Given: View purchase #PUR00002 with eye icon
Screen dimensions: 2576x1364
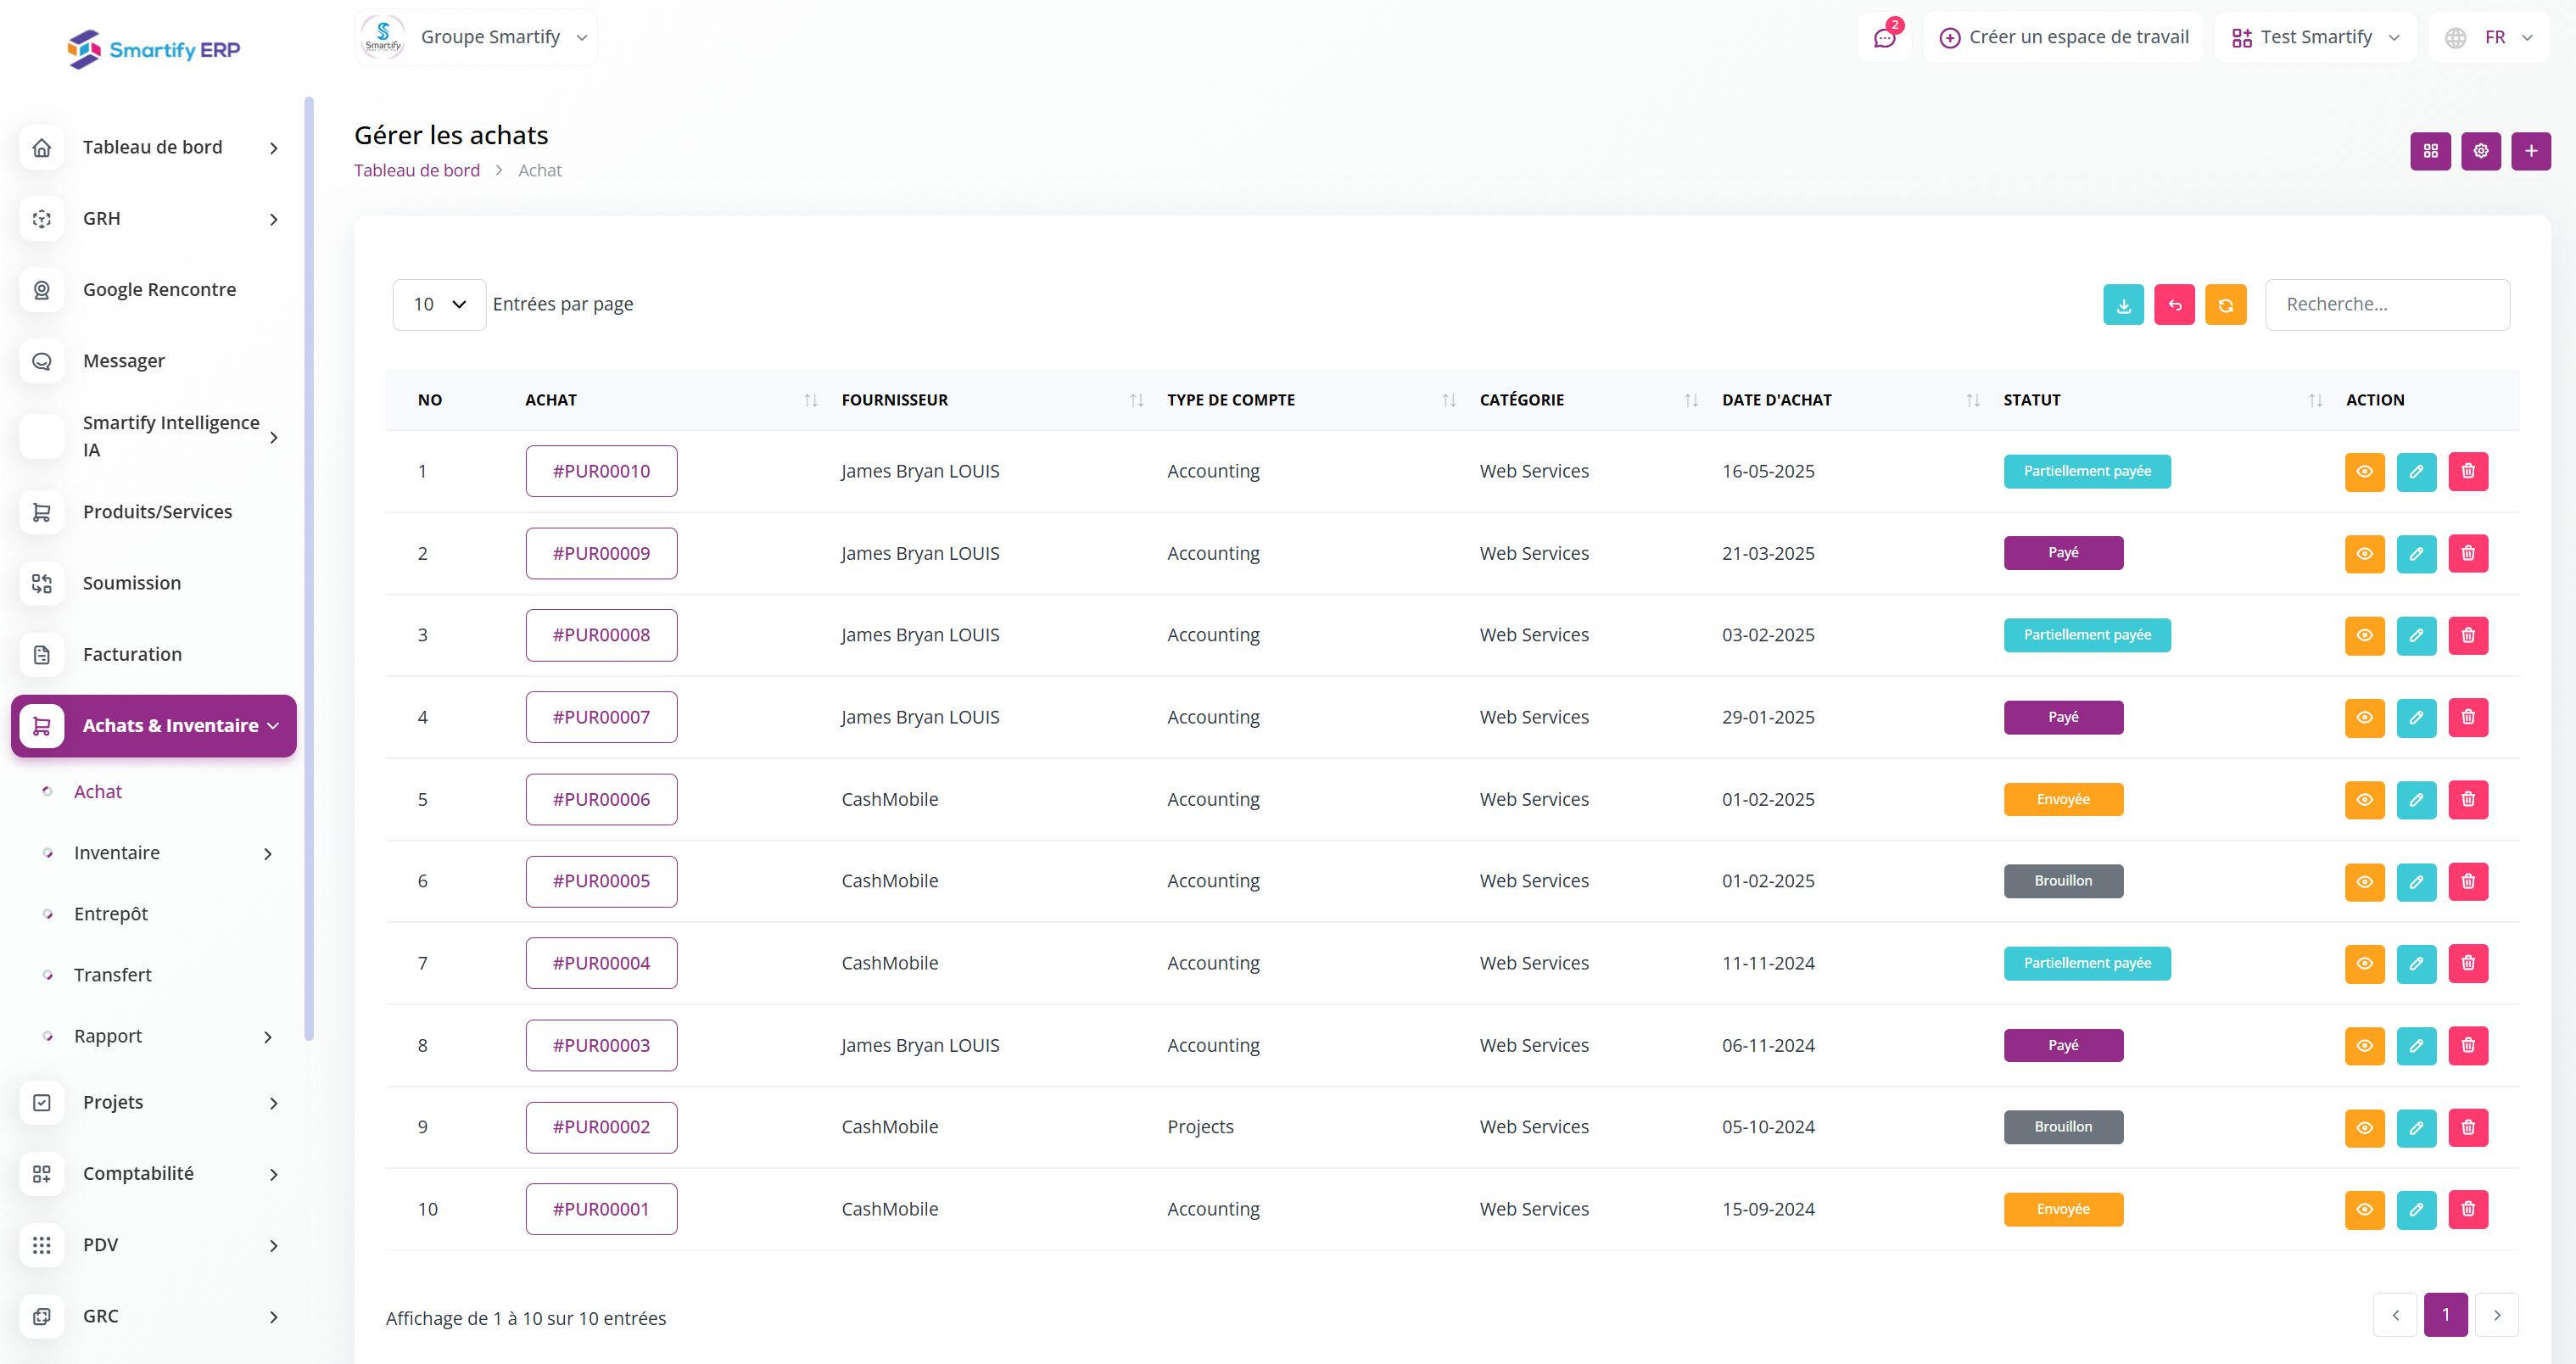Looking at the screenshot, I should 2364,1127.
